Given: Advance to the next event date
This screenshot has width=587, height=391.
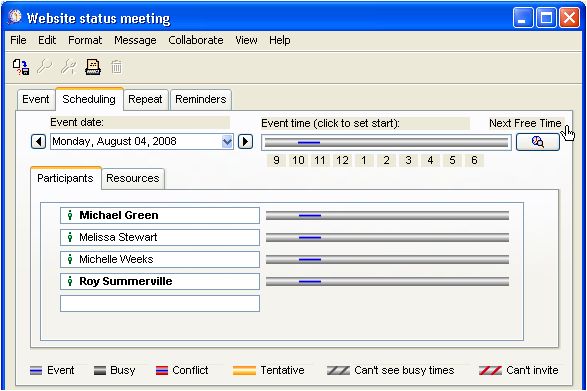Looking at the screenshot, I should [x=246, y=142].
